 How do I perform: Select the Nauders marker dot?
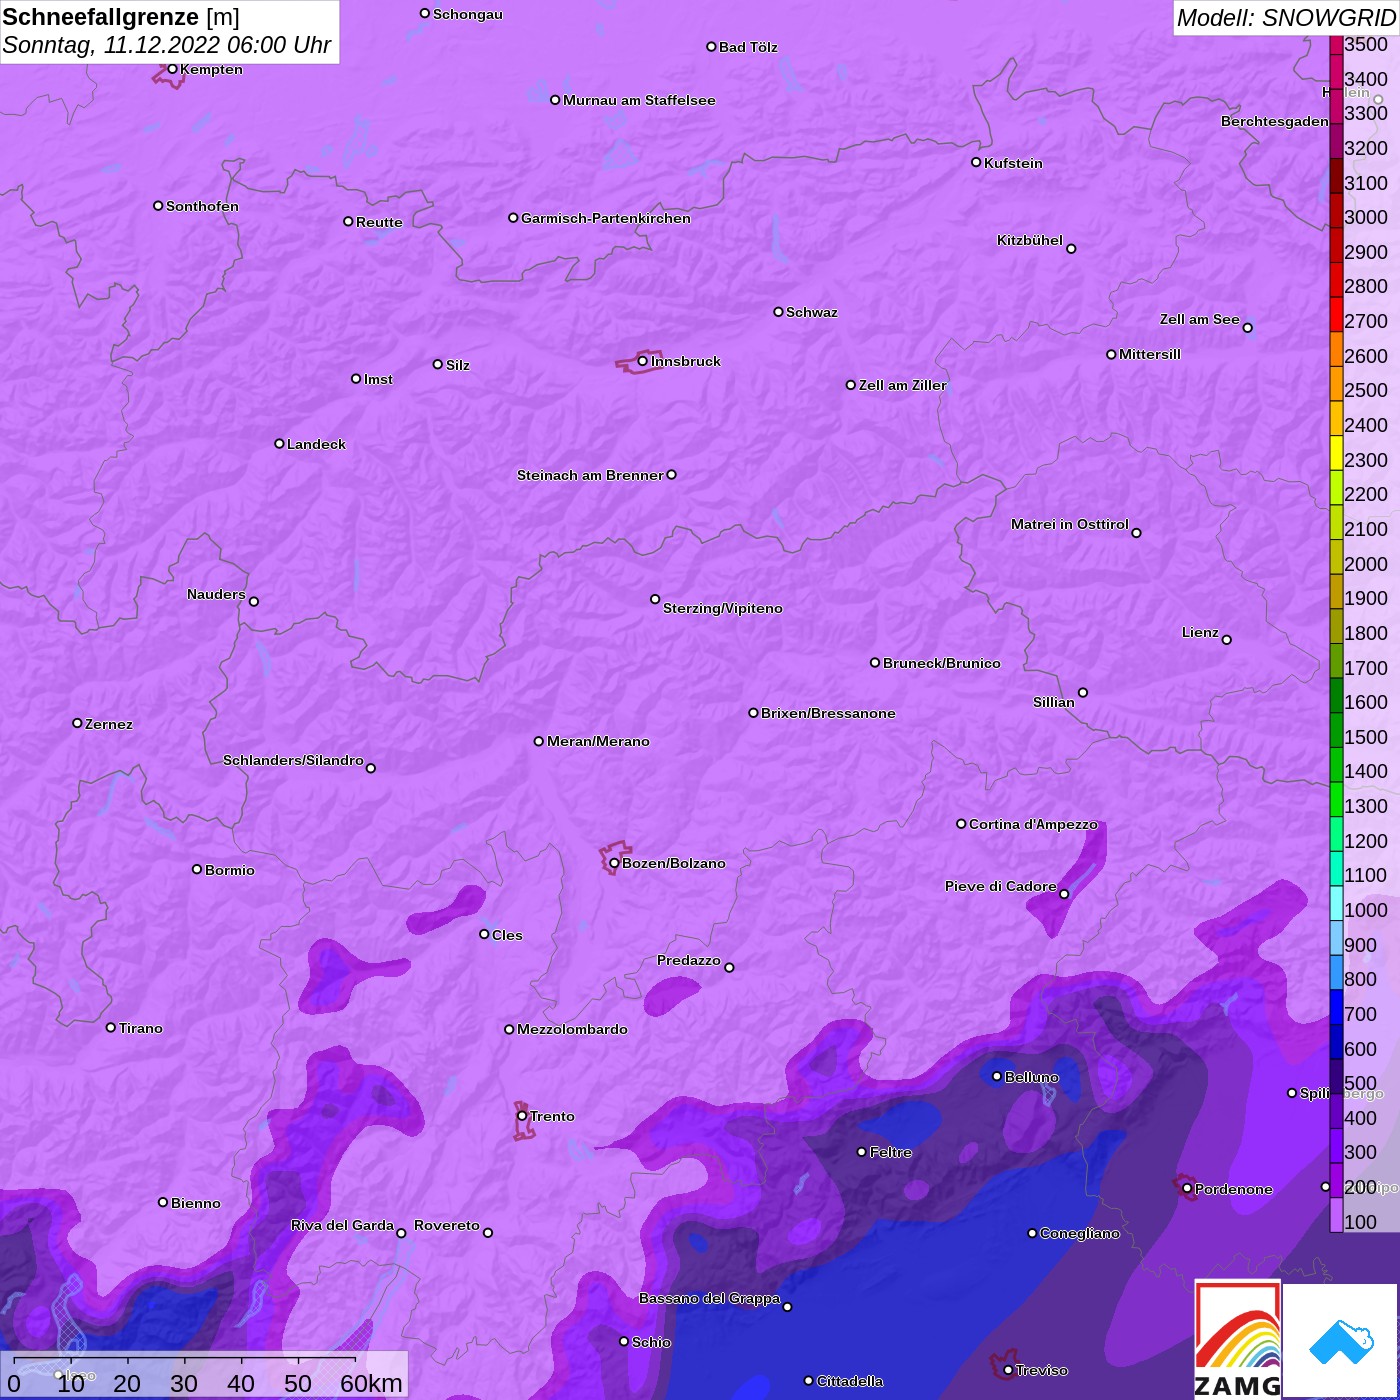[254, 601]
